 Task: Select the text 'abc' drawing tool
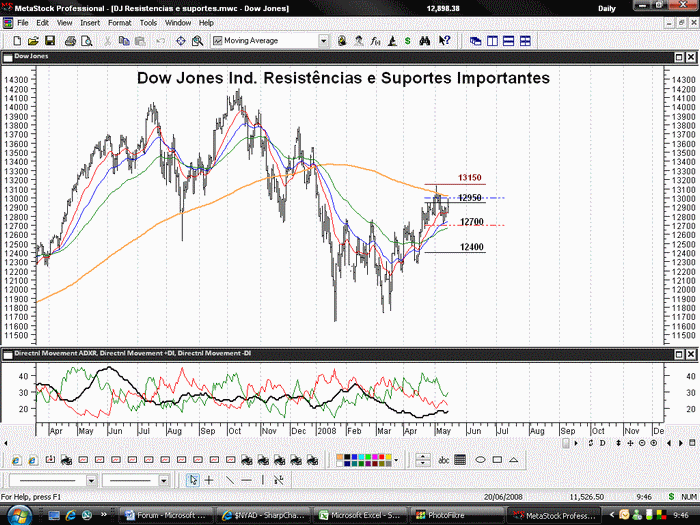pyautogui.click(x=443, y=460)
